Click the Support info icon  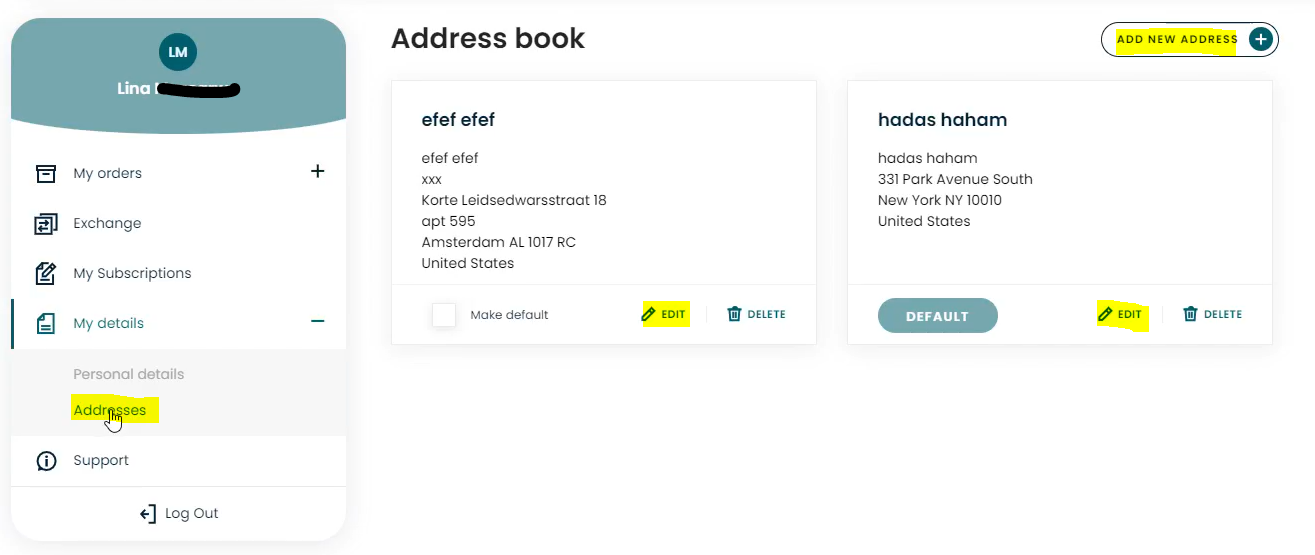[x=46, y=461]
